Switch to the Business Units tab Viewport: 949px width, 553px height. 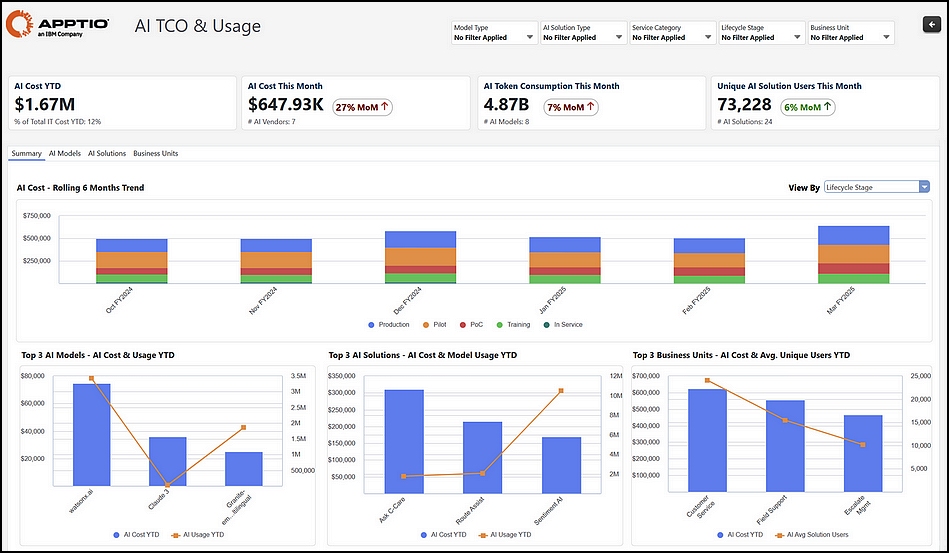(x=156, y=154)
